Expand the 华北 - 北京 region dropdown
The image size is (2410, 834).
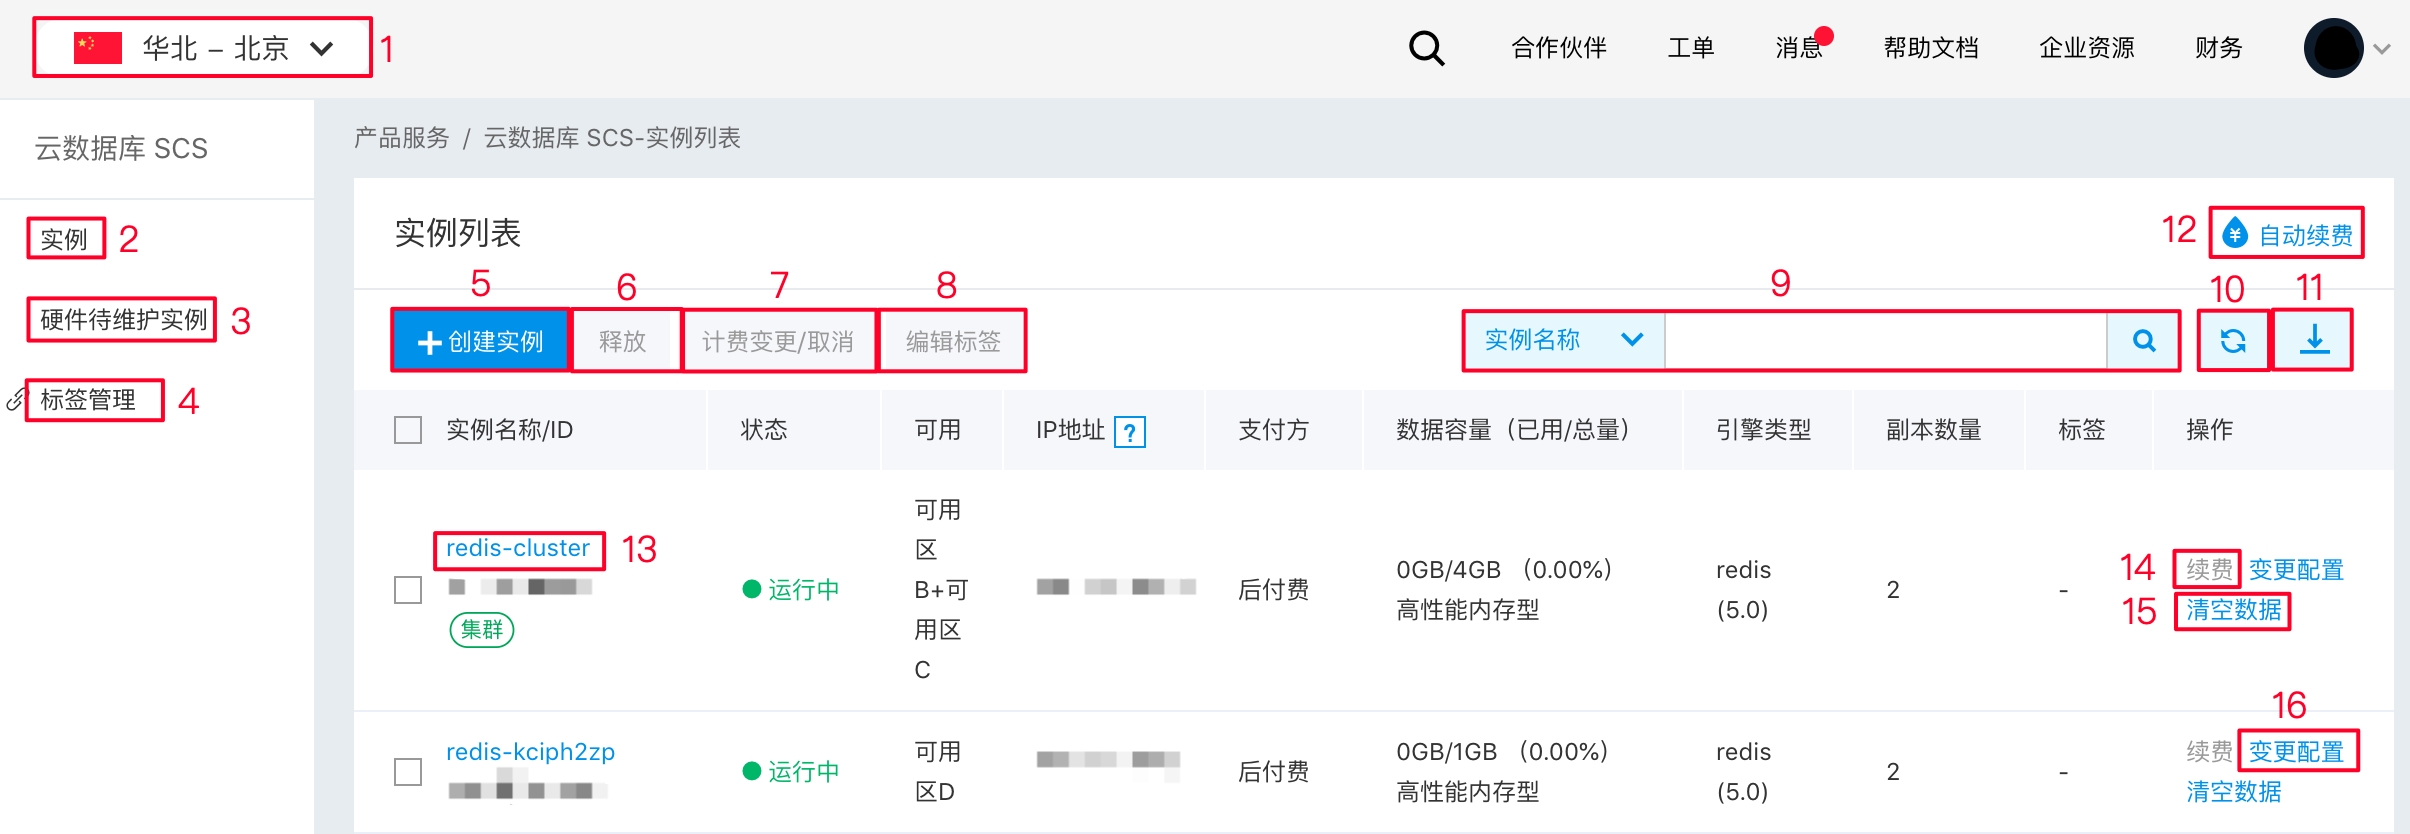[202, 47]
